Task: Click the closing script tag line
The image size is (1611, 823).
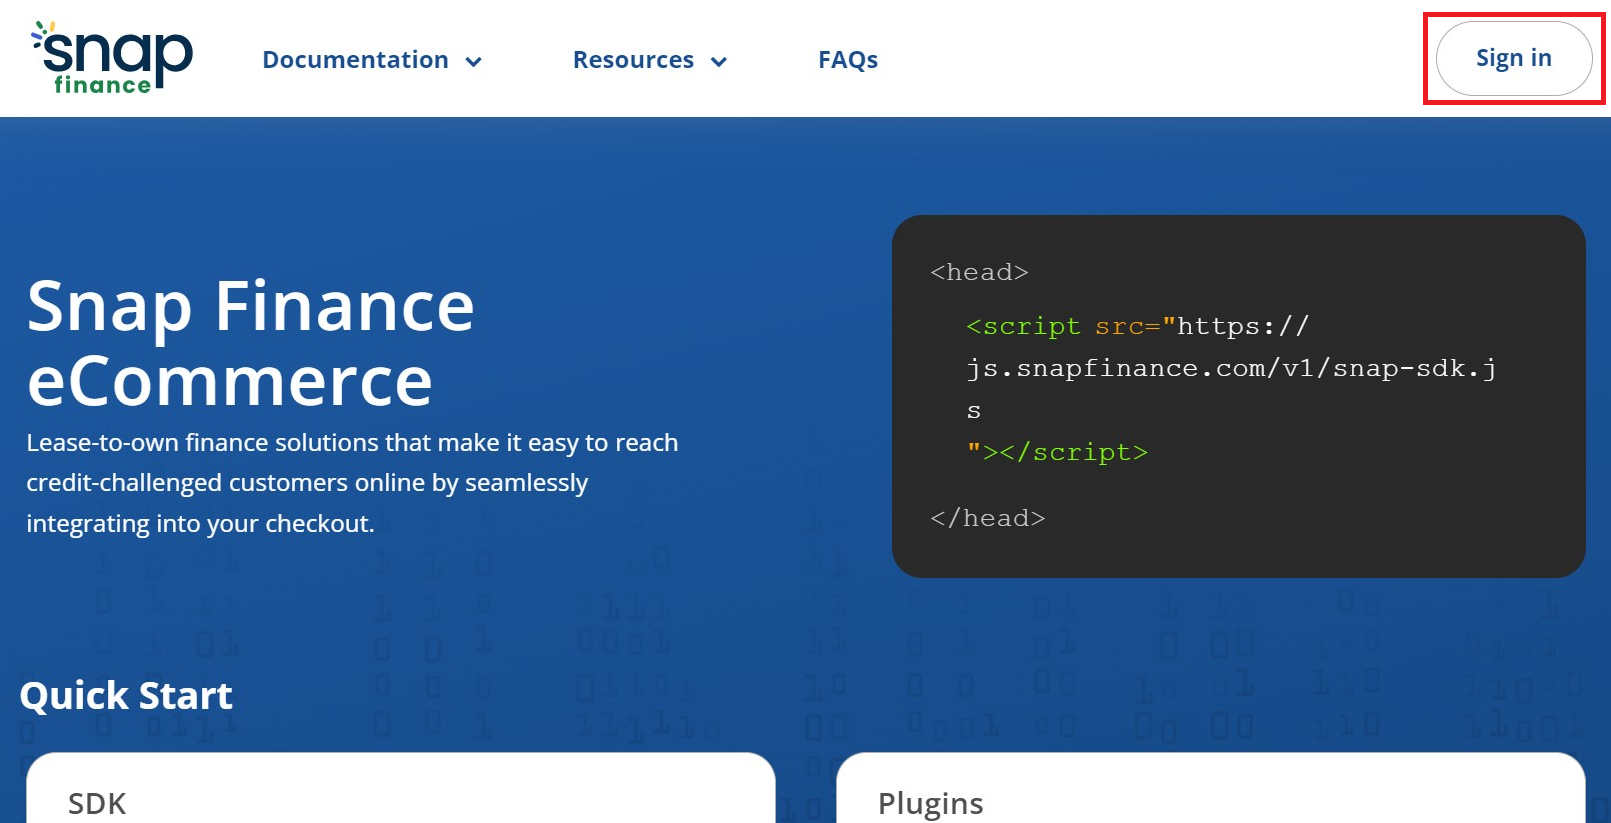Action: [1057, 452]
